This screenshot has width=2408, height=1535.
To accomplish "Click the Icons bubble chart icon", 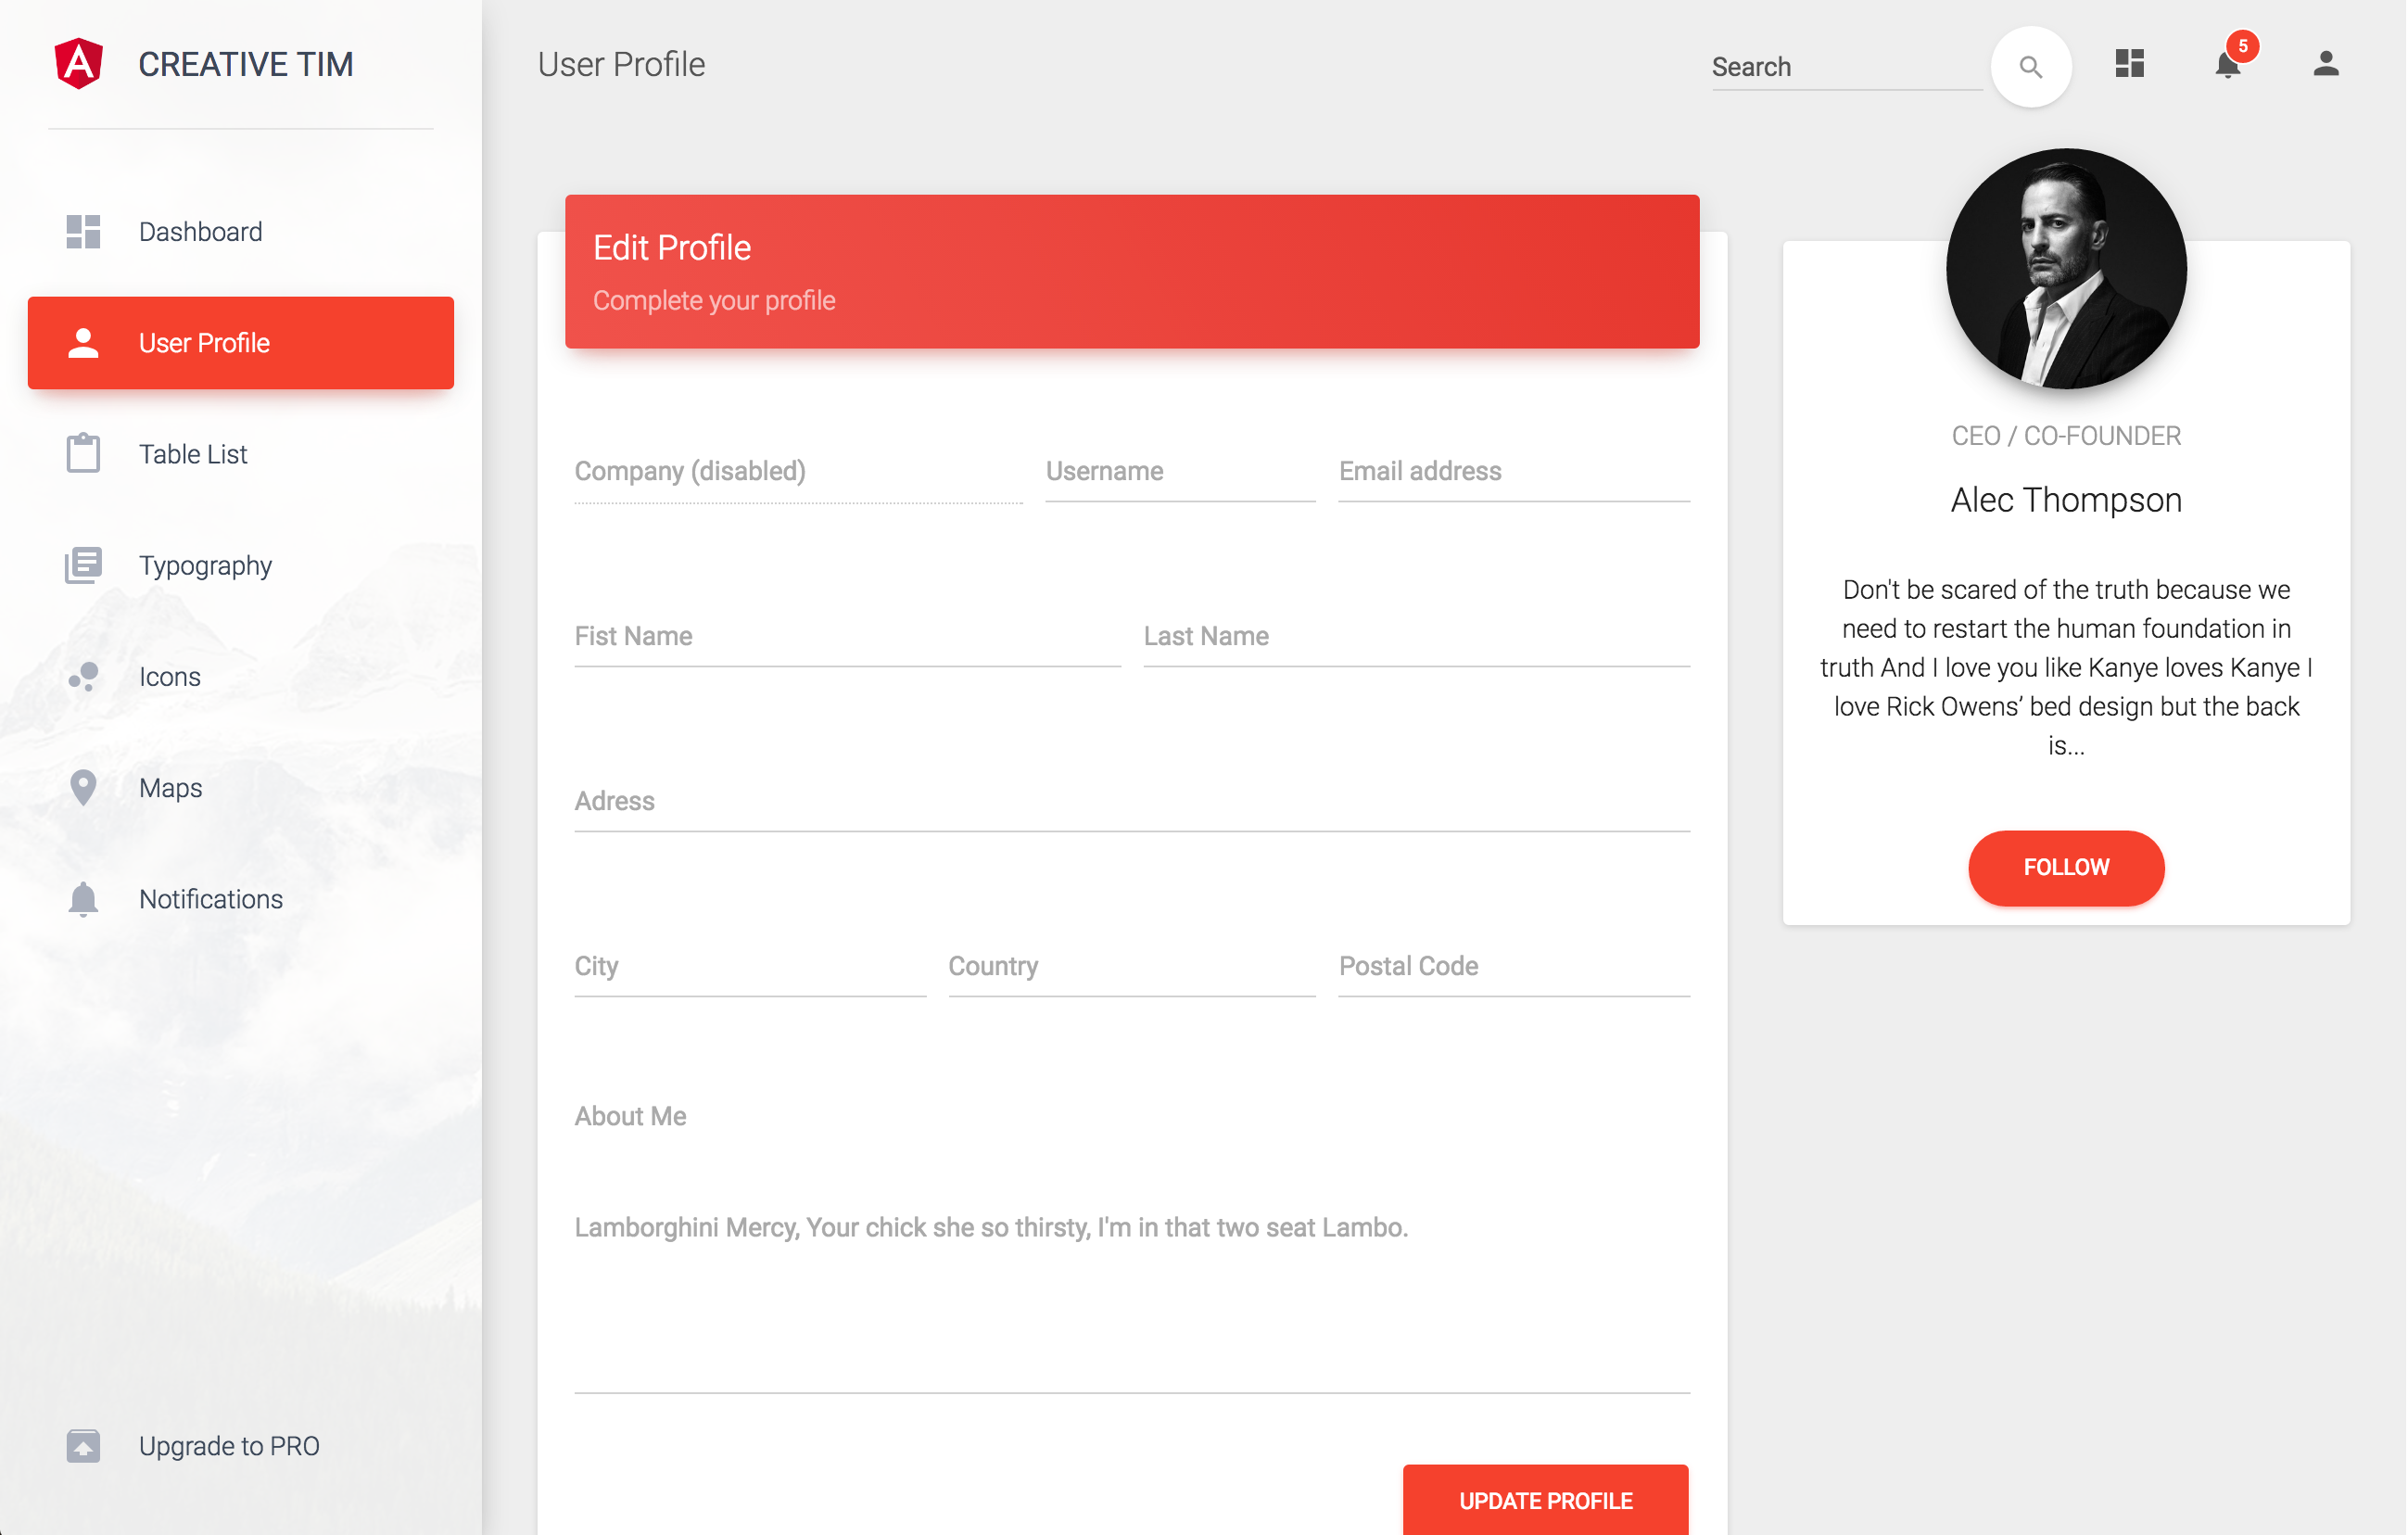I will coord(83,677).
